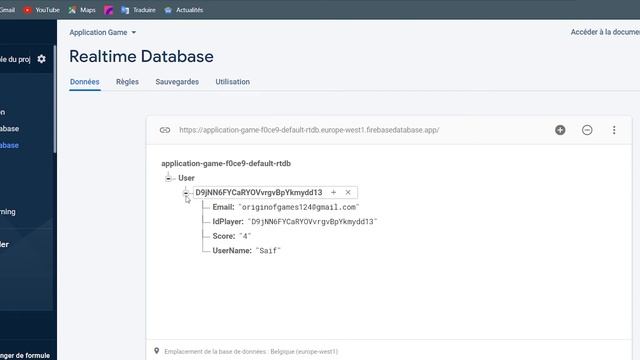
Task: Edit the IdPlayer value field
Action: [x=312, y=222]
